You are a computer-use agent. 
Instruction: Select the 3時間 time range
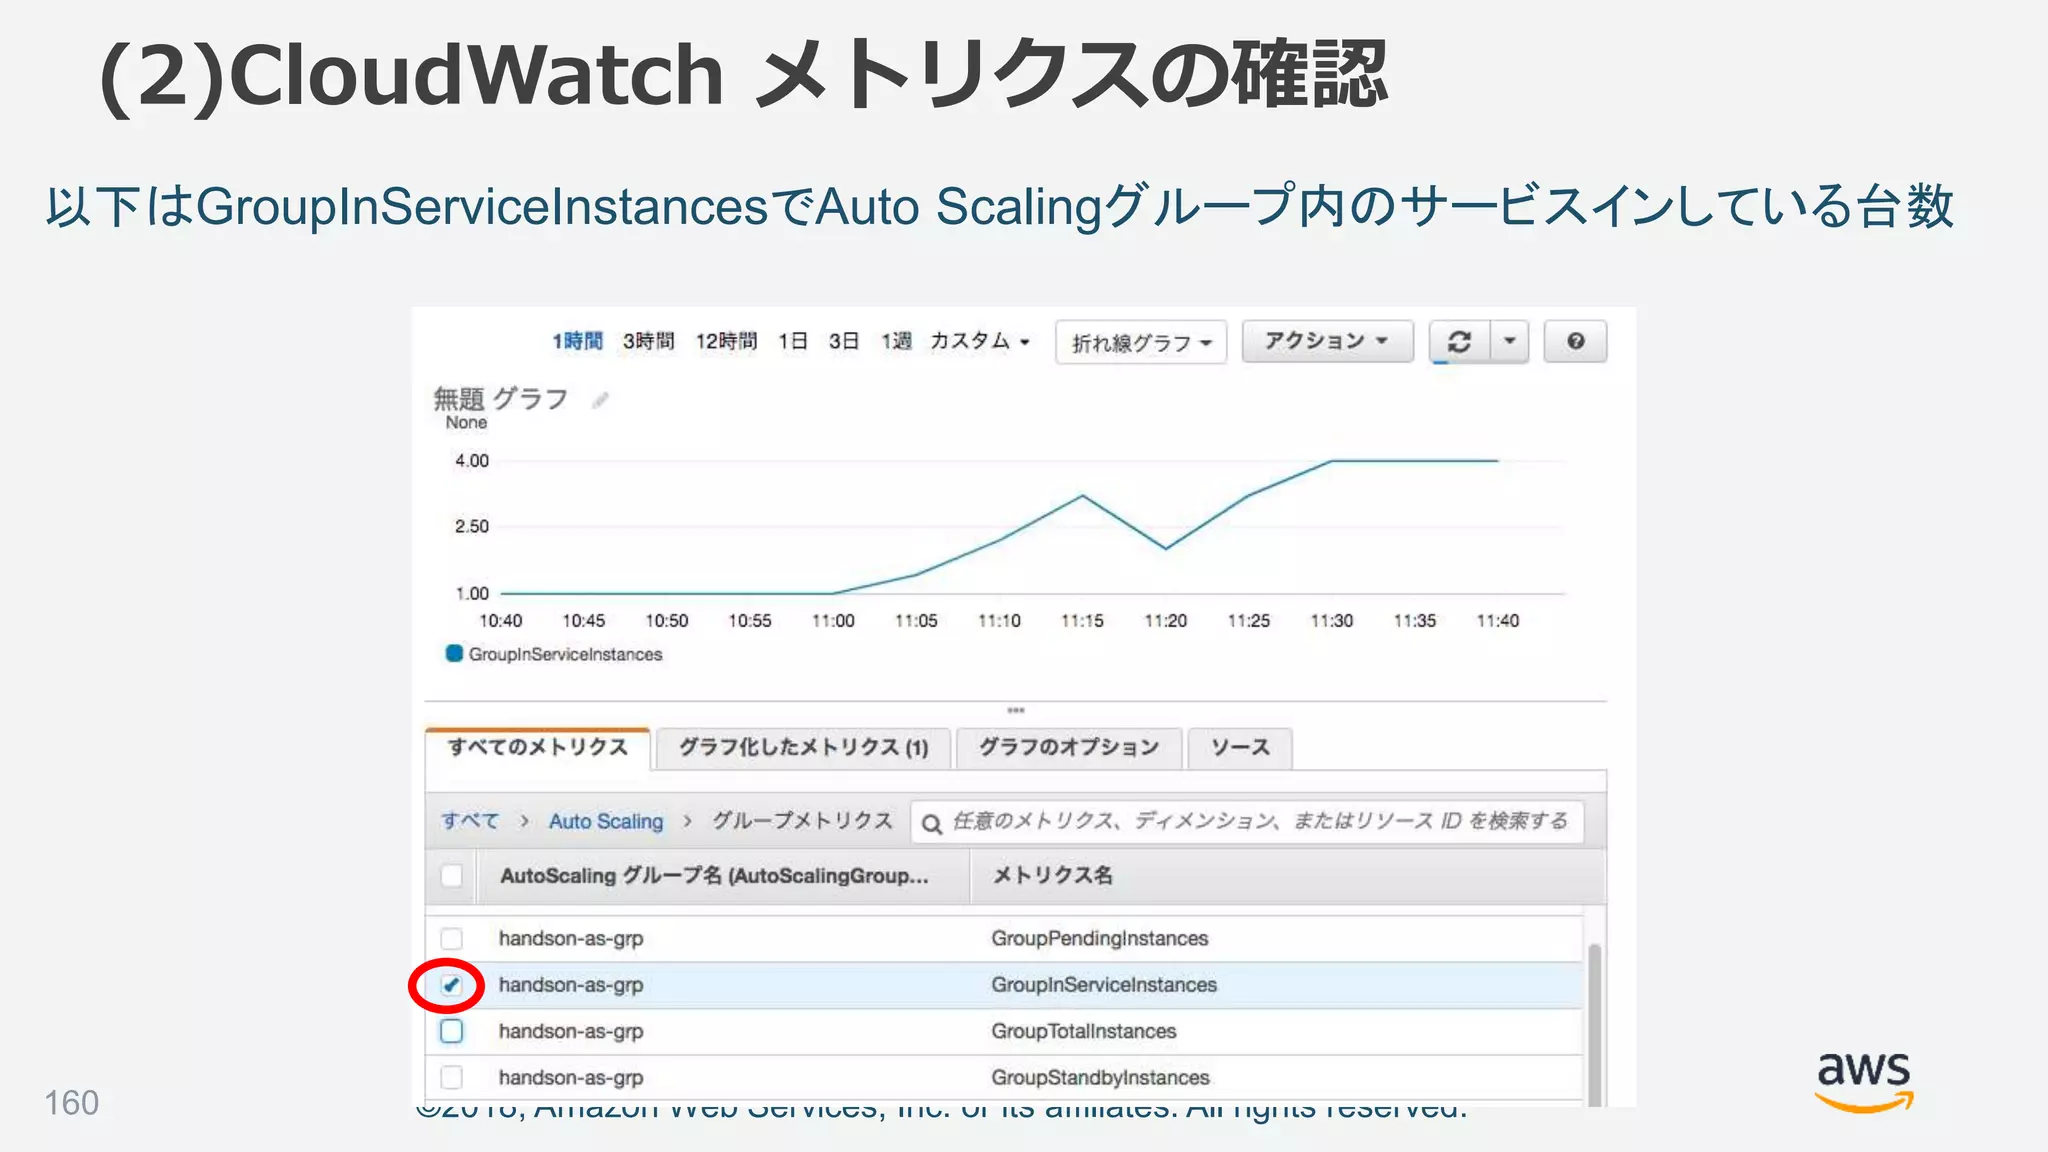[x=648, y=341]
